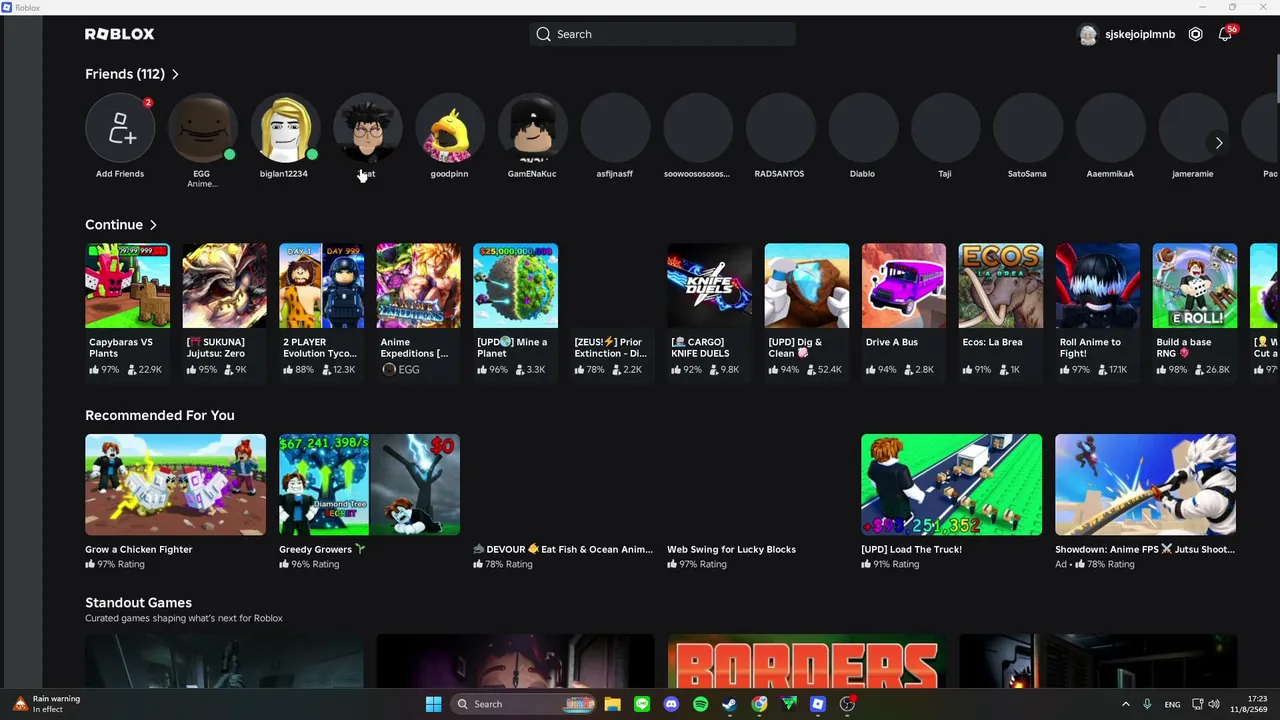Select friend Diablo
The width and height of the screenshot is (1280, 720).
[x=862, y=129]
